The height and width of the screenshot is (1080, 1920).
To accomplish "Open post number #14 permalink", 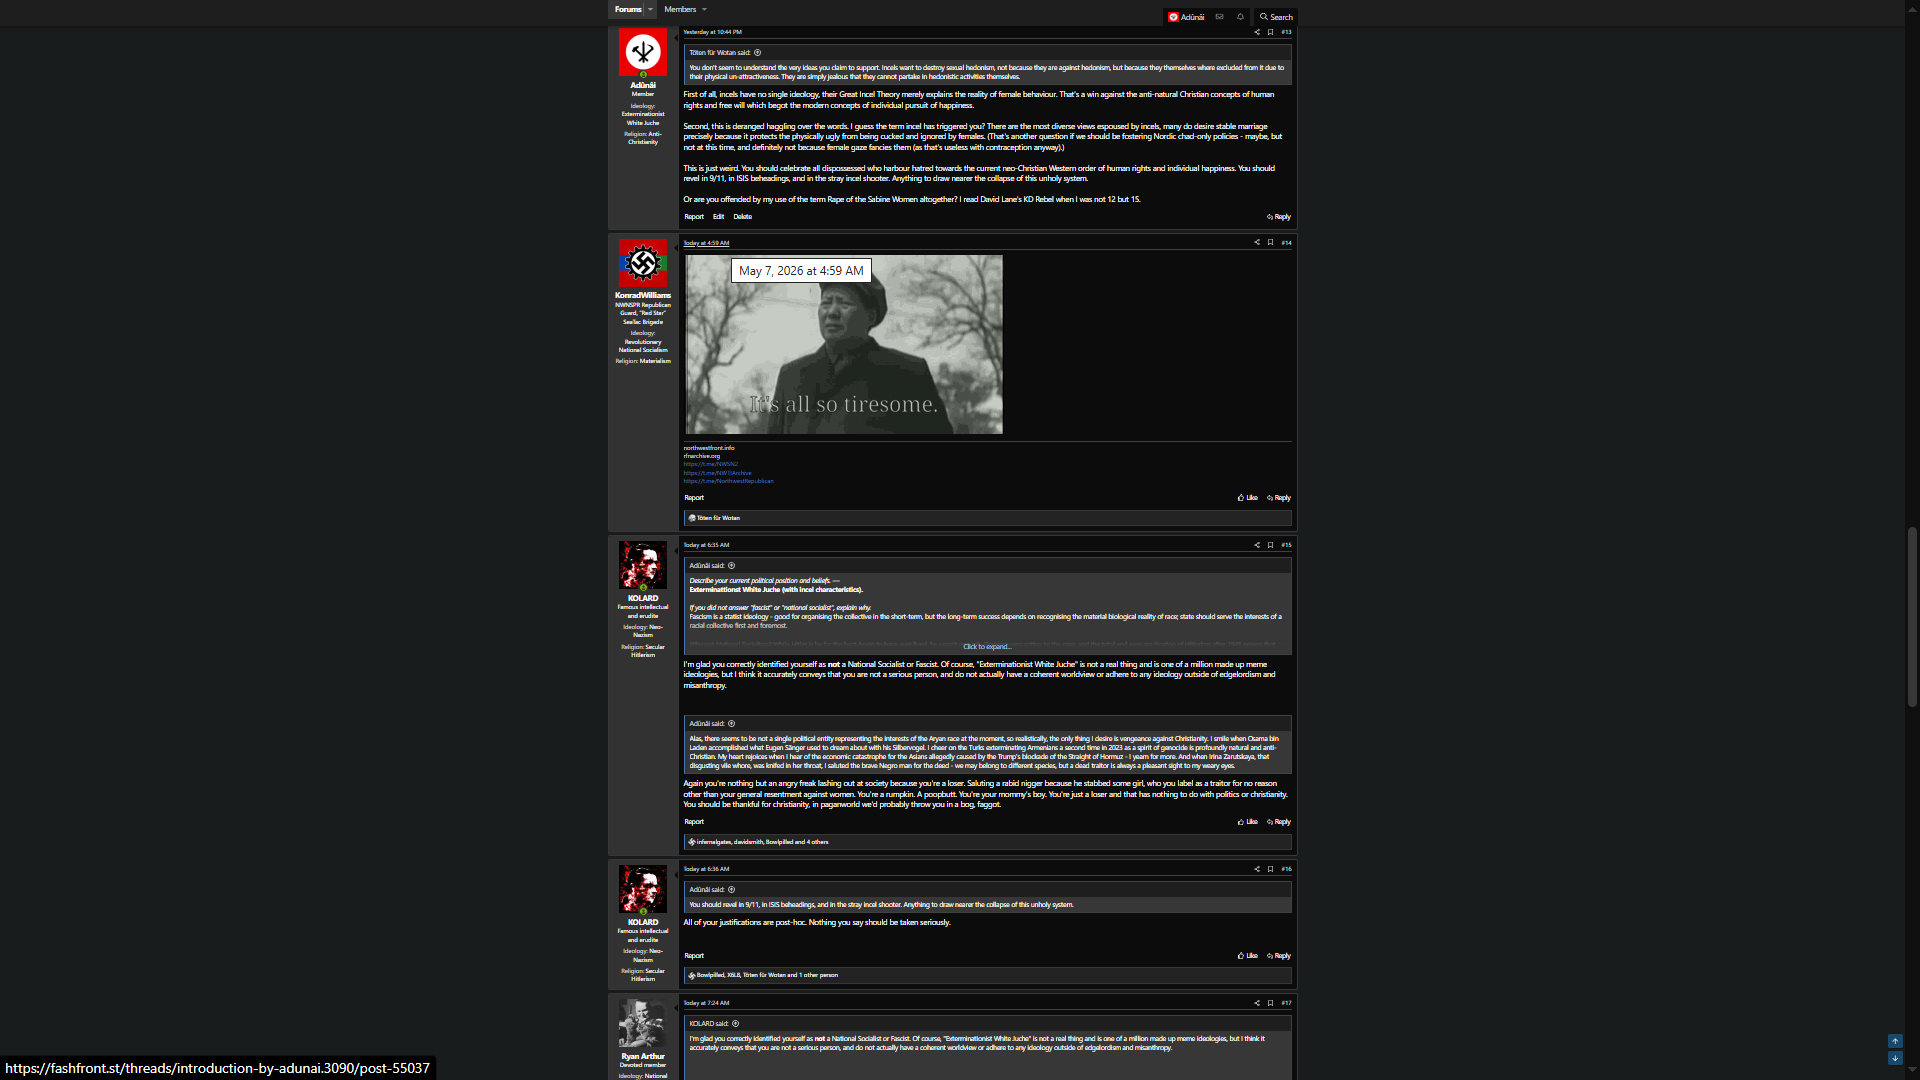I will click(x=1287, y=242).
